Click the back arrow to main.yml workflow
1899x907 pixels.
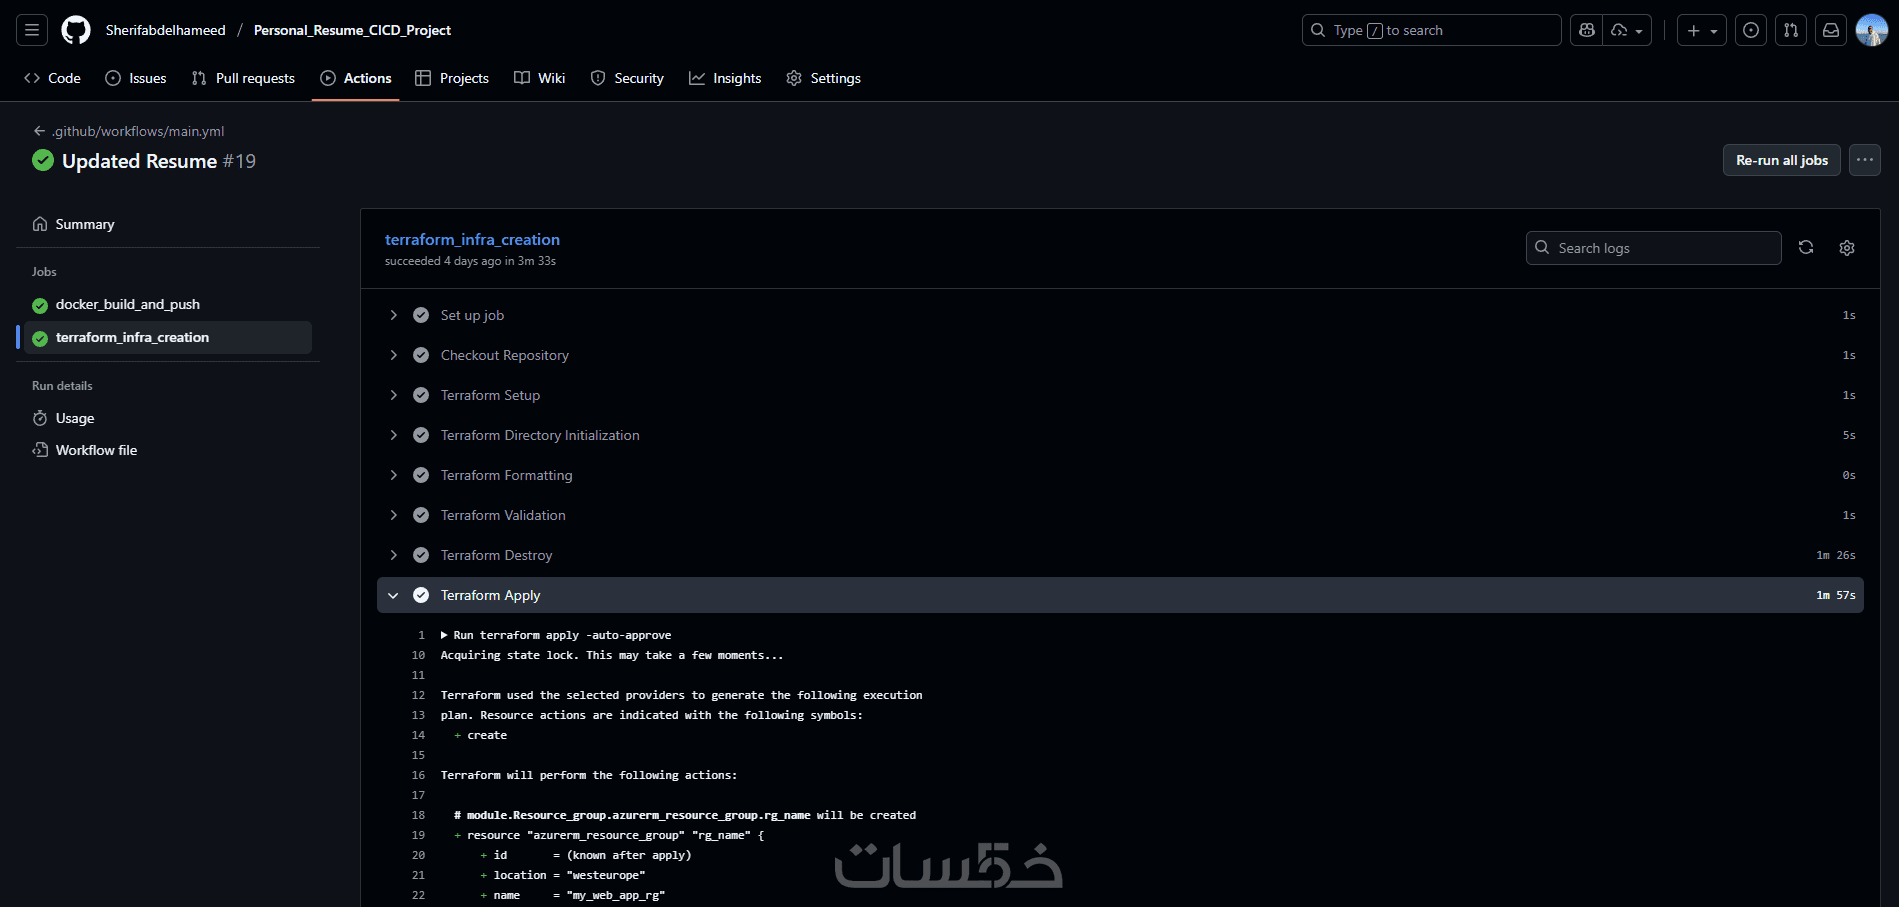point(39,131)
